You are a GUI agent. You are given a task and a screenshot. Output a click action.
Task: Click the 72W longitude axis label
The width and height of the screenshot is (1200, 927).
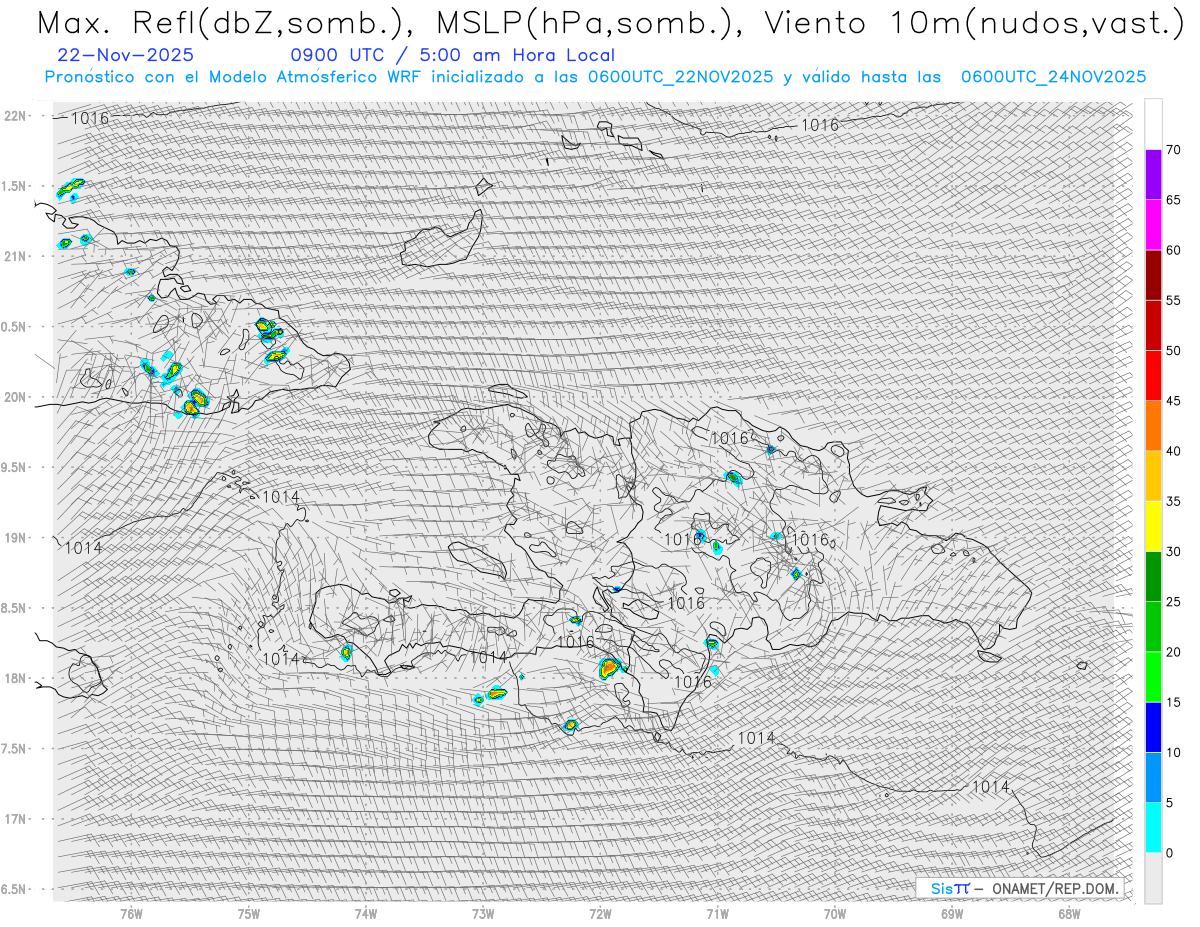tap(600, 913)
